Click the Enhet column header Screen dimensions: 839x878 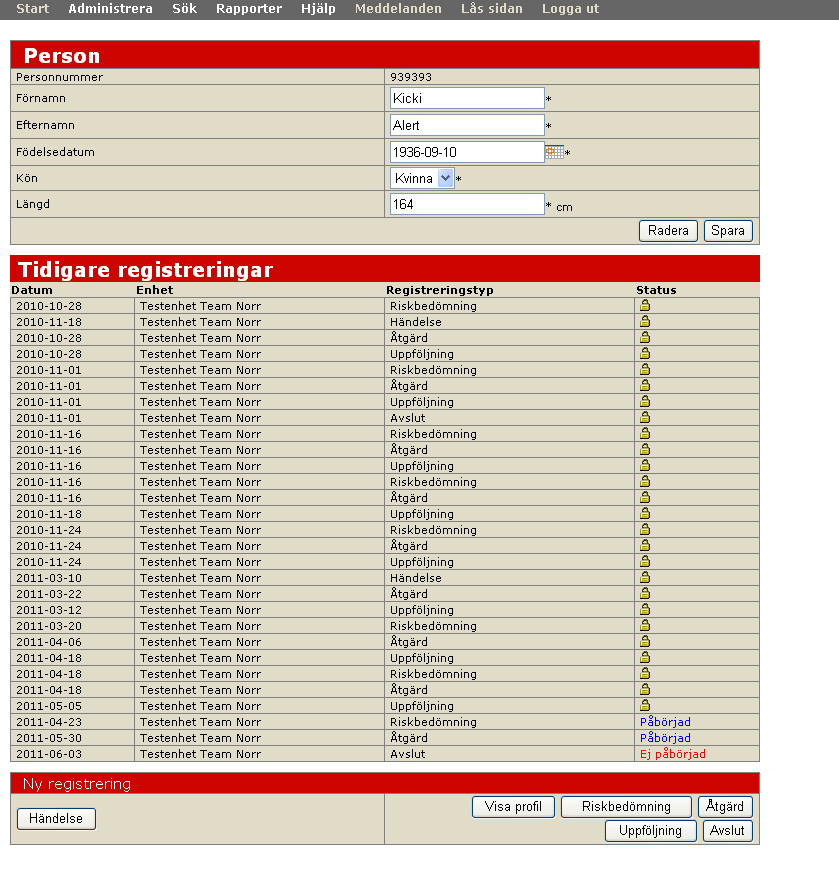155,290
